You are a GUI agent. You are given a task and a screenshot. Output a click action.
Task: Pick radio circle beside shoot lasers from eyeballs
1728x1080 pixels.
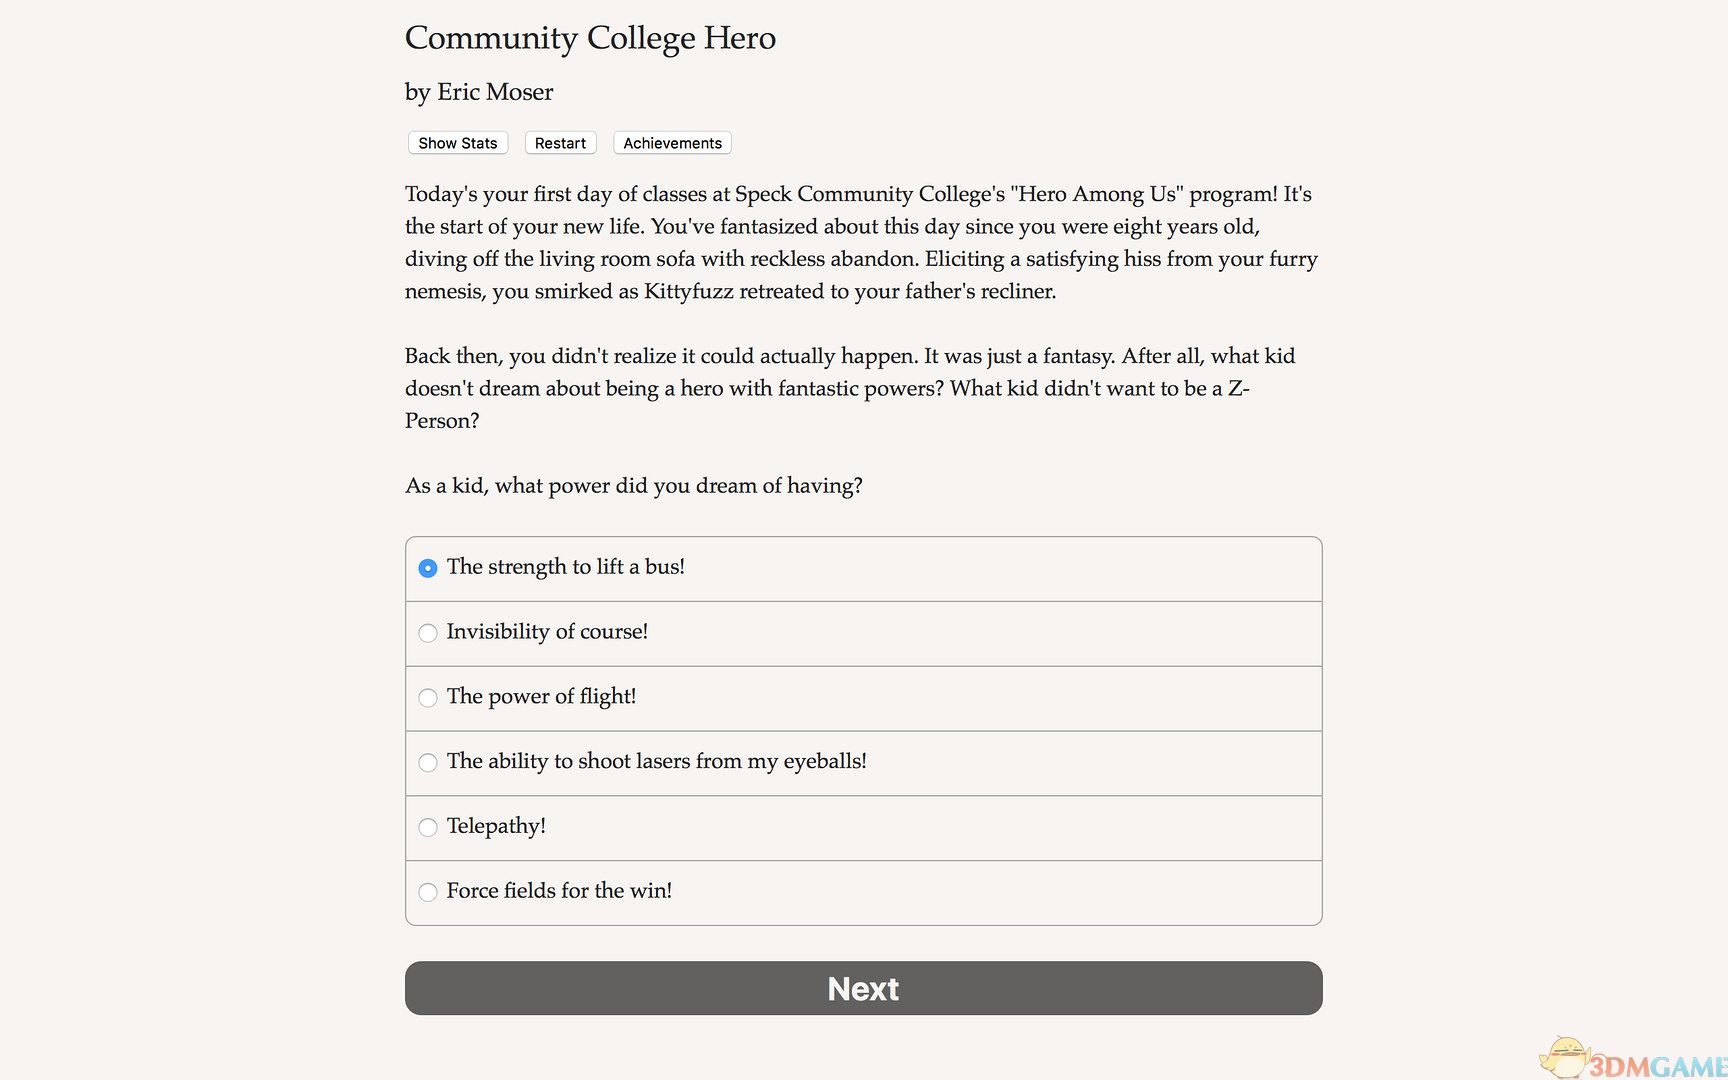[428, 763]
